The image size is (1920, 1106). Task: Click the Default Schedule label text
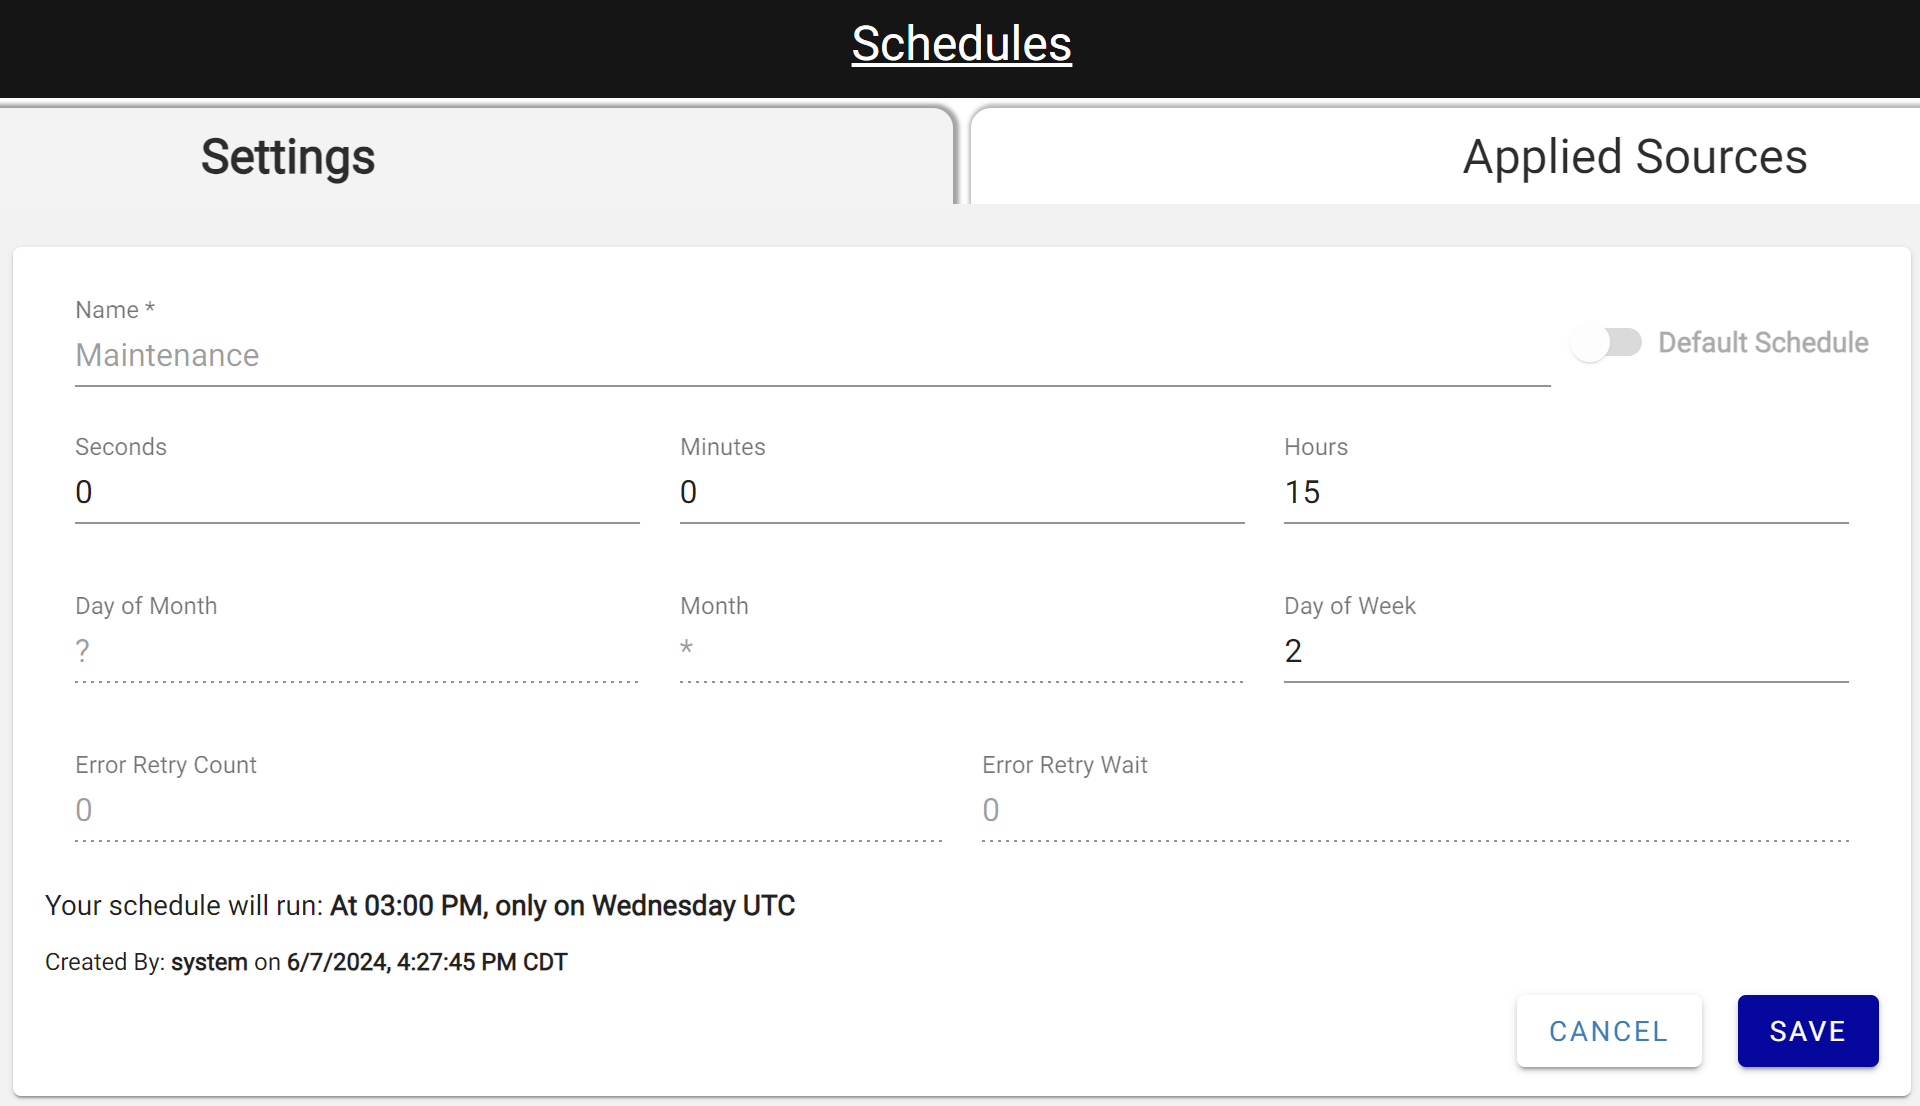pyautogui.click(x=1763, y=343)
